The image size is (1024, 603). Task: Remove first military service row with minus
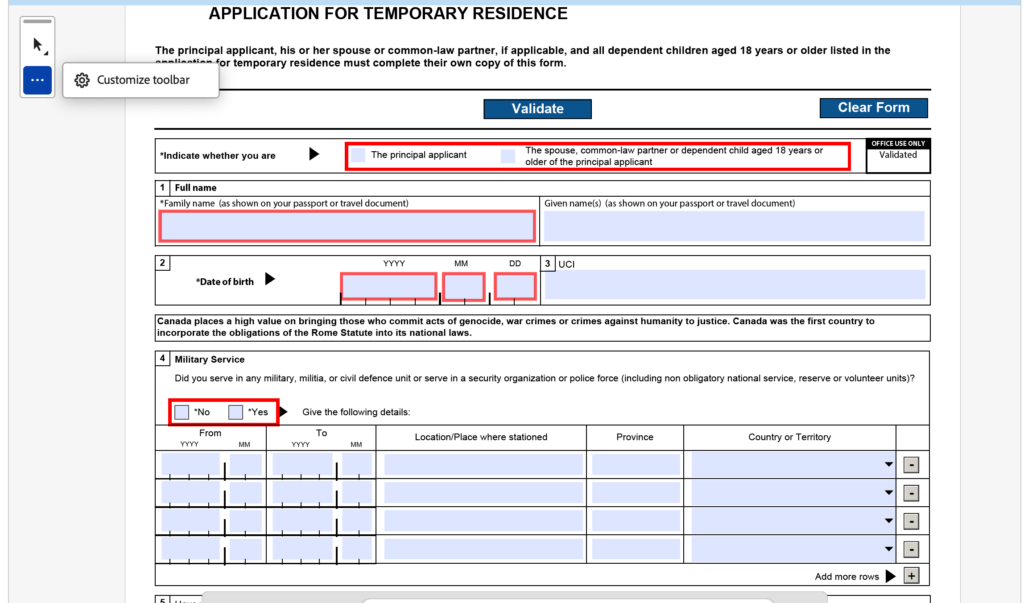point(911,465)
